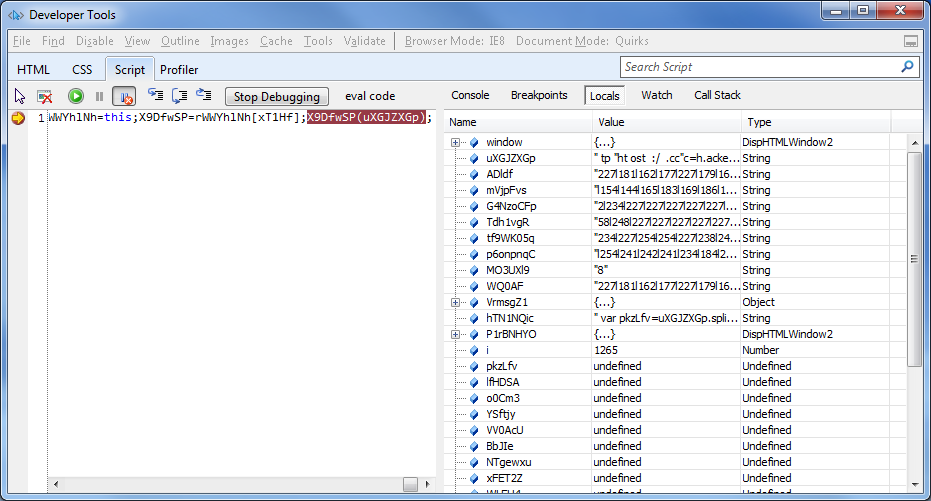Viewport: 931px width, 501px height.
Task: Click the Select element by click arrow
Action: pyautogui.click(x=20, y=96)
